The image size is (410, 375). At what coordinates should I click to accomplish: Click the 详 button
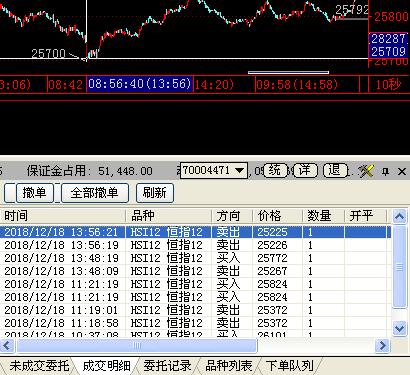(305, 170)
